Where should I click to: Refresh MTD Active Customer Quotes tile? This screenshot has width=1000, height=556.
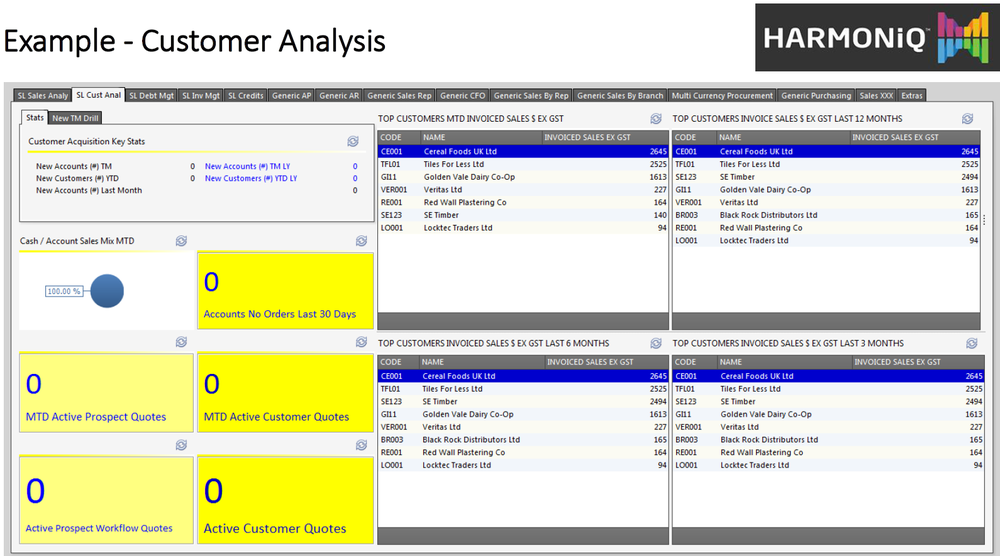point(361,342)
